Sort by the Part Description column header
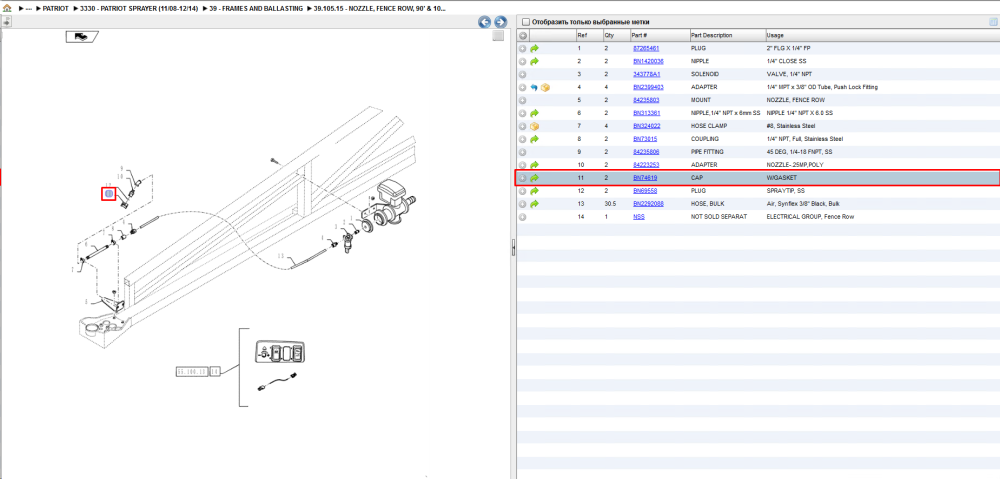Screen dimensions: 1000x479 (x=726, y=36)
